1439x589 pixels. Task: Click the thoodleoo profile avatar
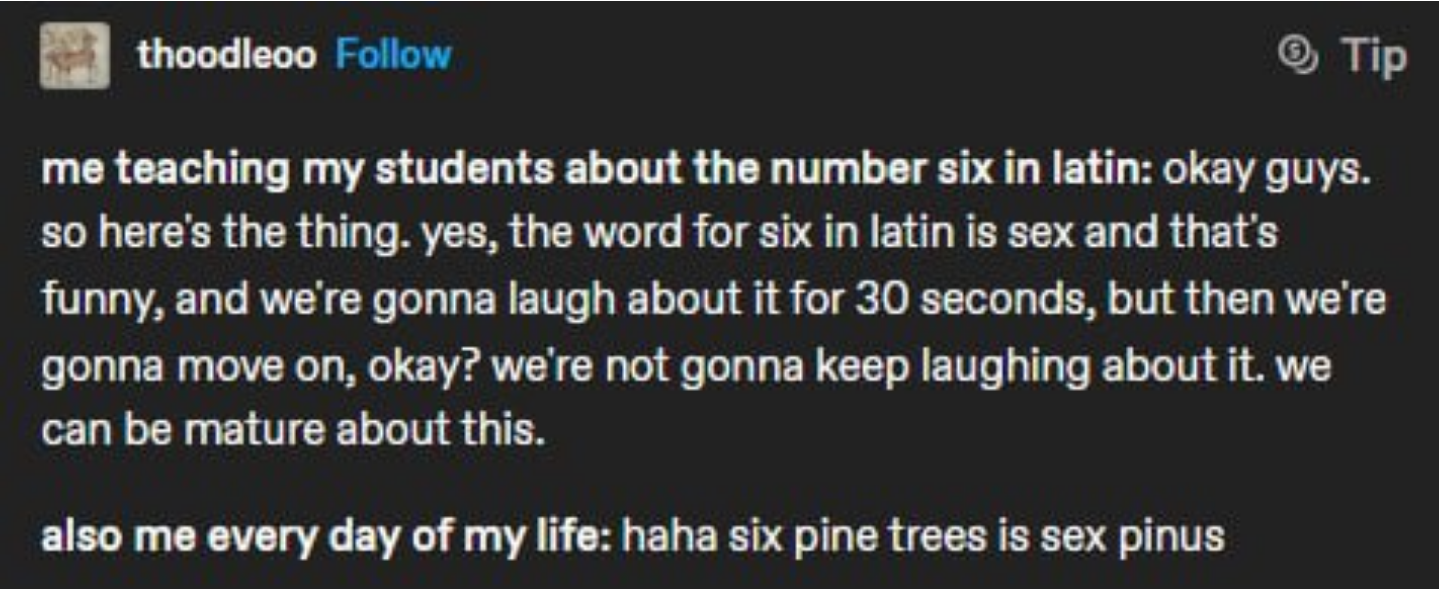75,55
